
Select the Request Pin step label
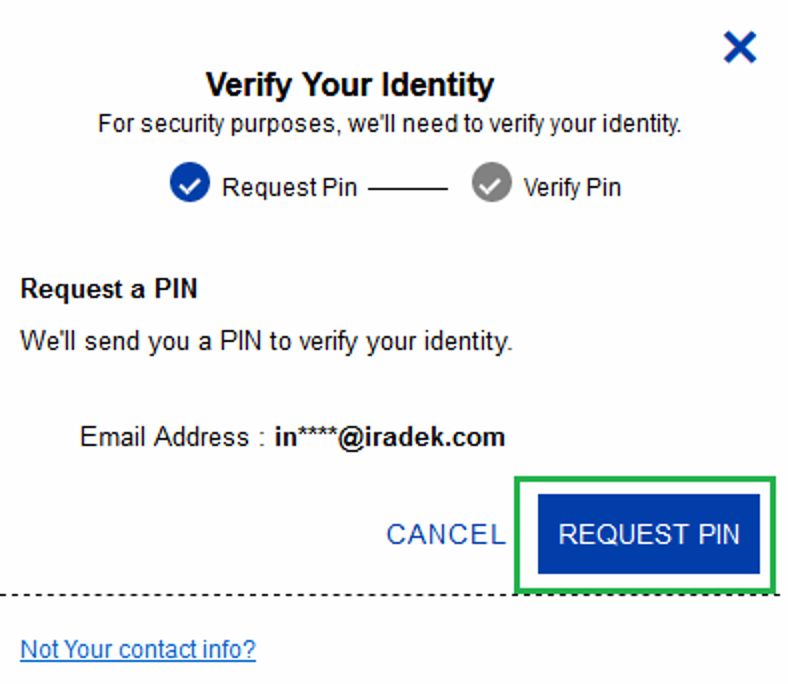coord(289,187)
